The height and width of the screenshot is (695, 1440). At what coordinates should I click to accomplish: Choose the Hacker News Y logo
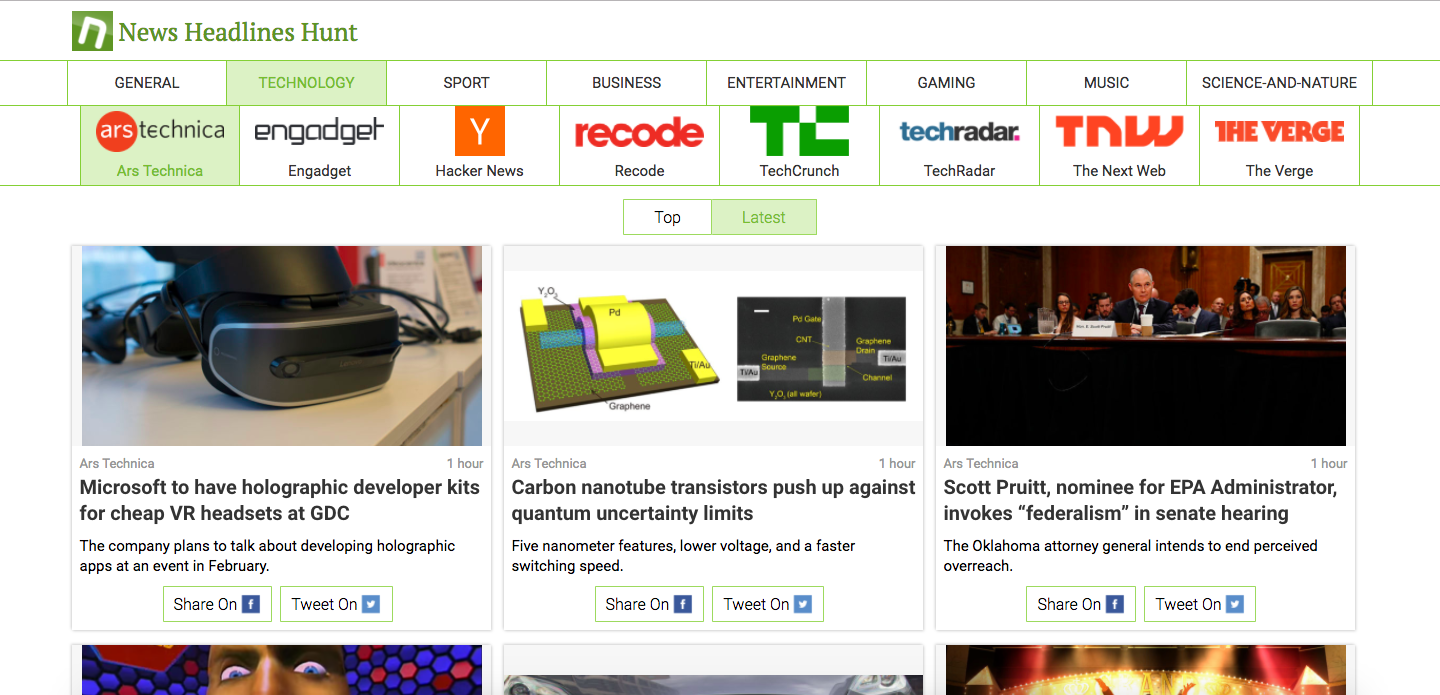(480, 131)
